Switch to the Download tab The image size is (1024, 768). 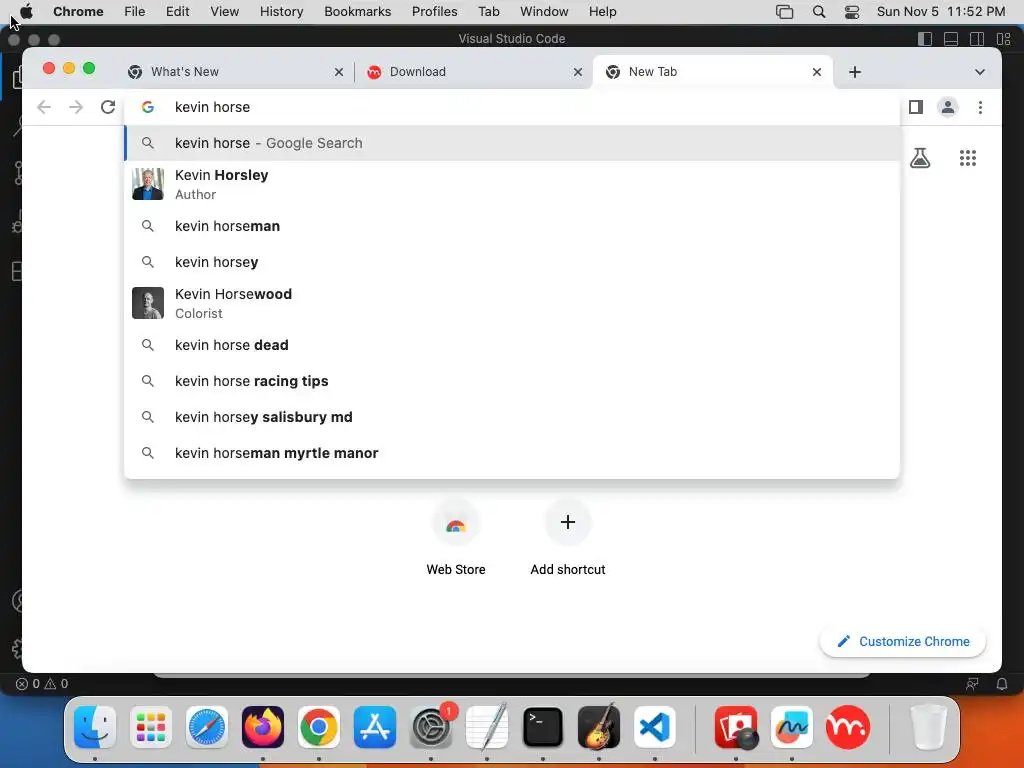473,72
